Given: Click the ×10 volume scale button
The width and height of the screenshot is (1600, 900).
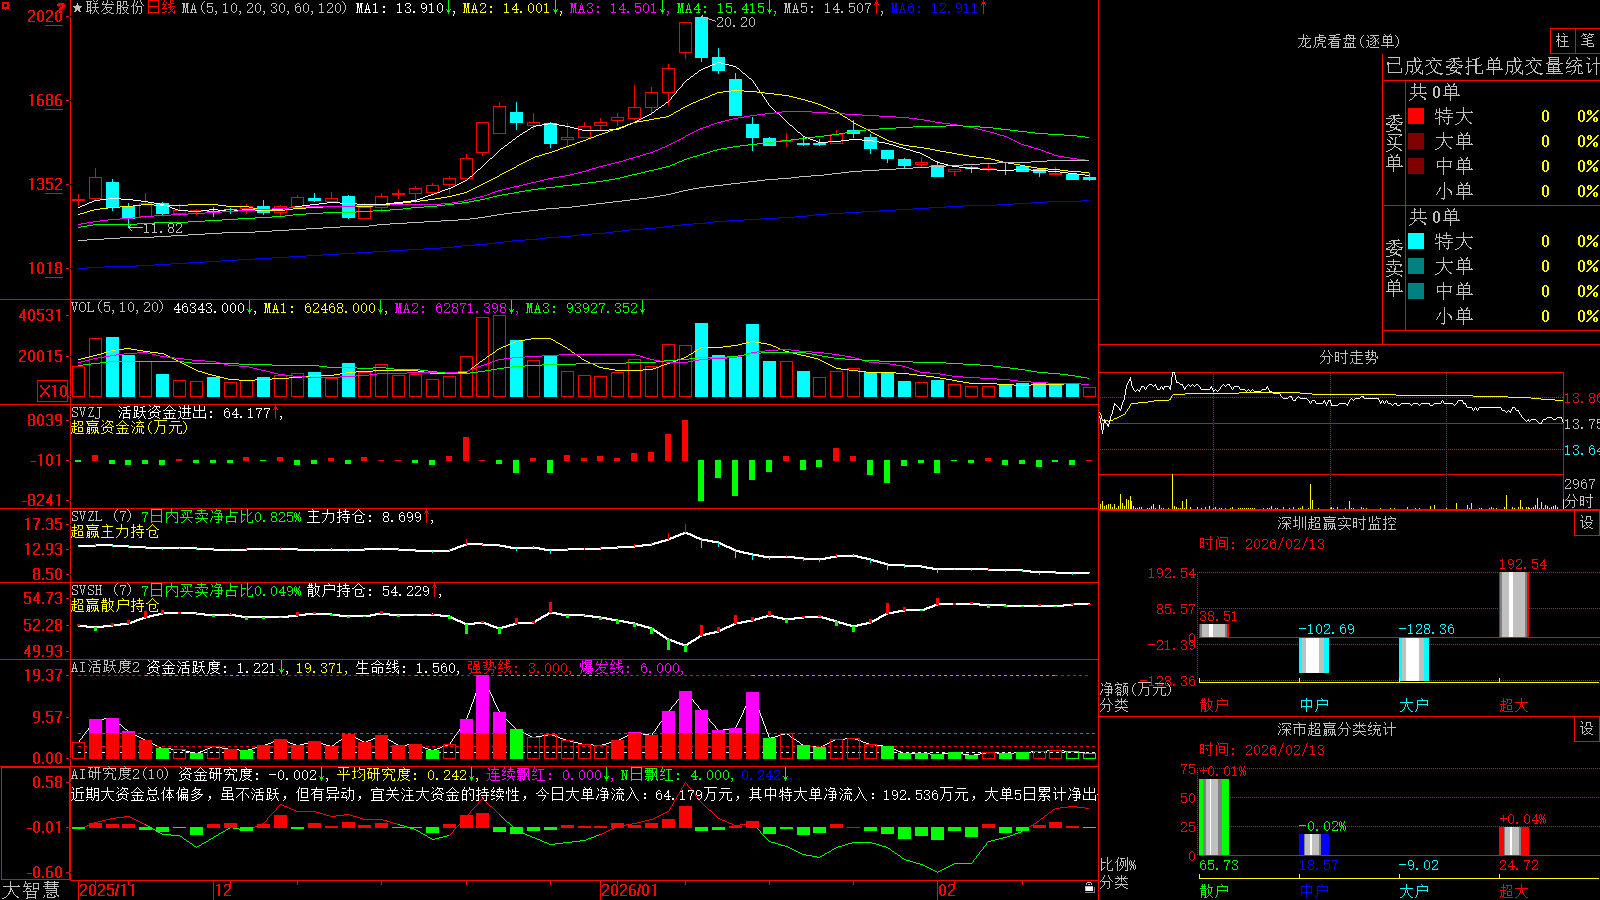Looking at the screenshot, I should (53, 391).
